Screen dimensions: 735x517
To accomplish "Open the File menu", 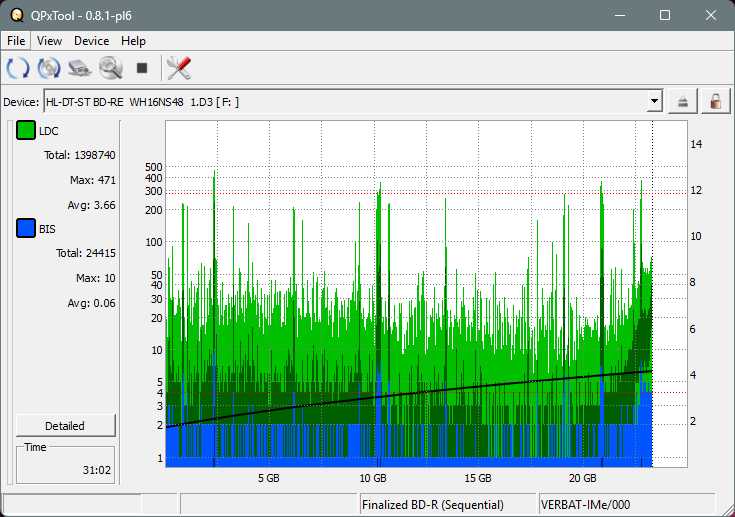I will click(16, 41).
